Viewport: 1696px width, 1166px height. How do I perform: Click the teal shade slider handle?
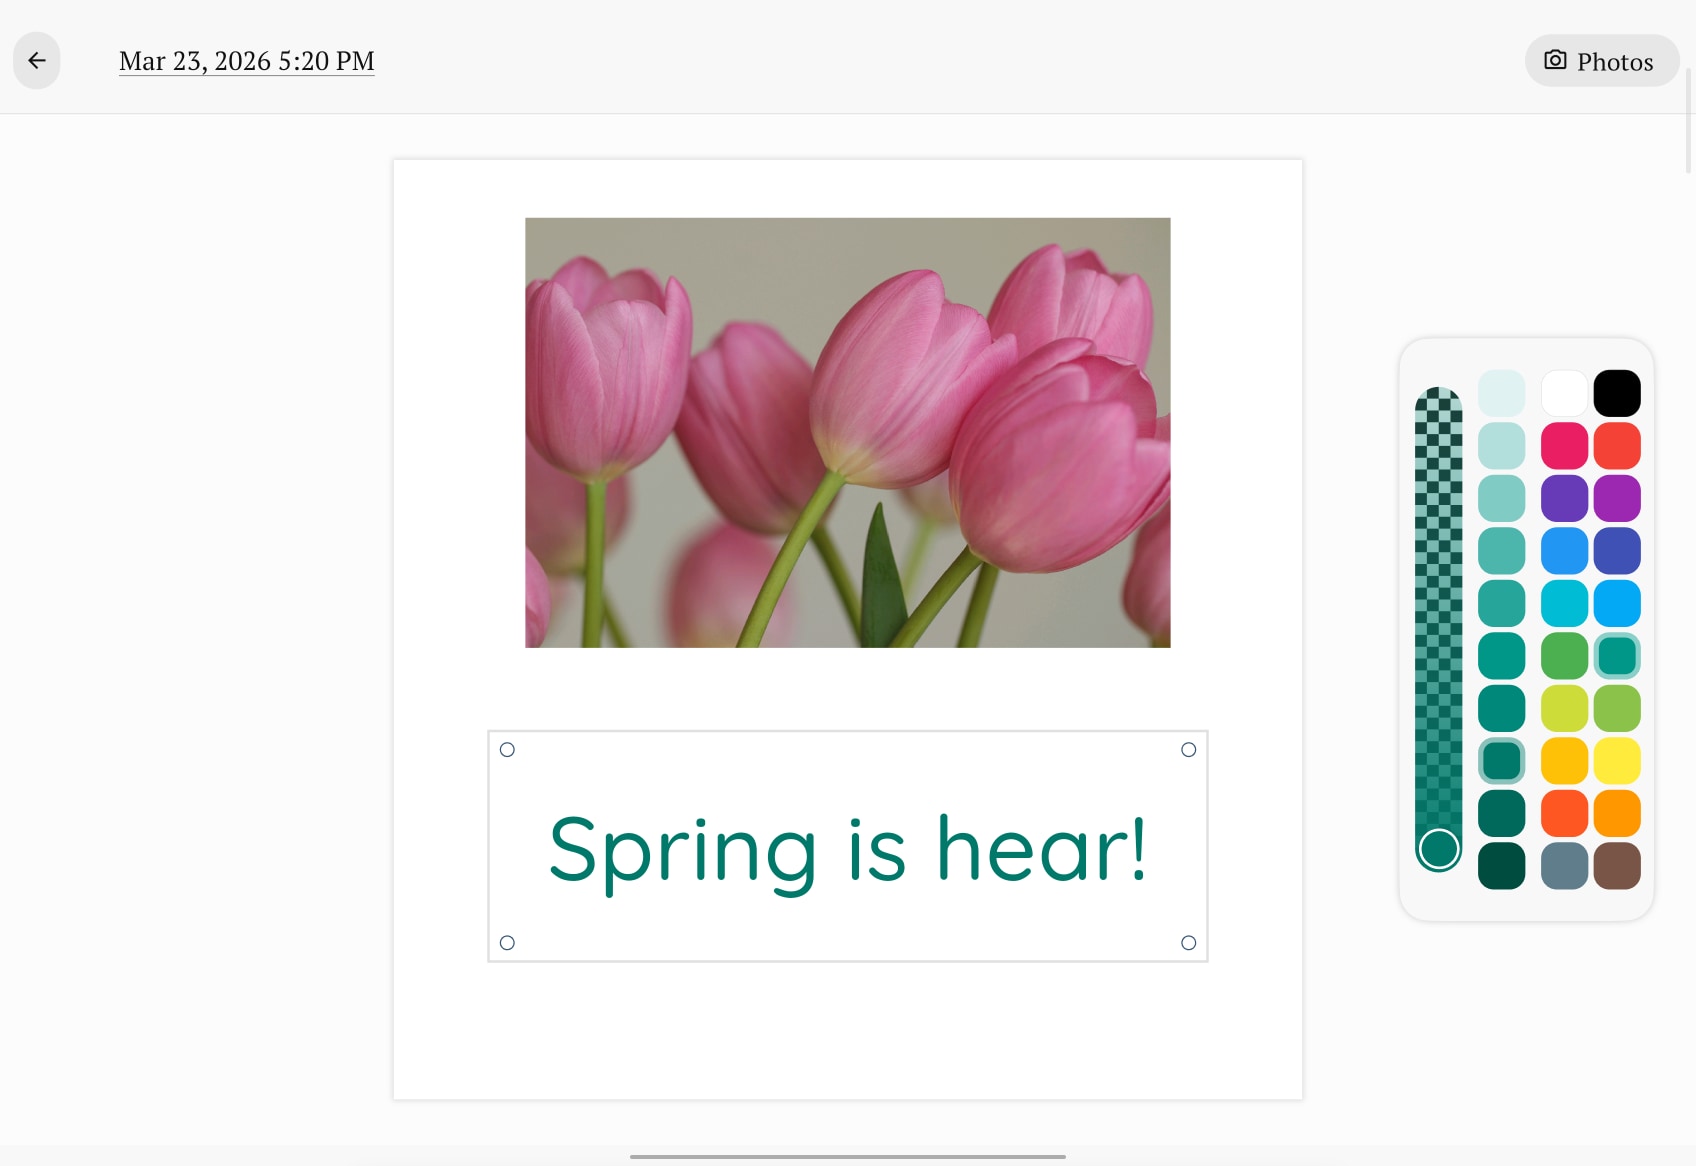point(1438,849)
